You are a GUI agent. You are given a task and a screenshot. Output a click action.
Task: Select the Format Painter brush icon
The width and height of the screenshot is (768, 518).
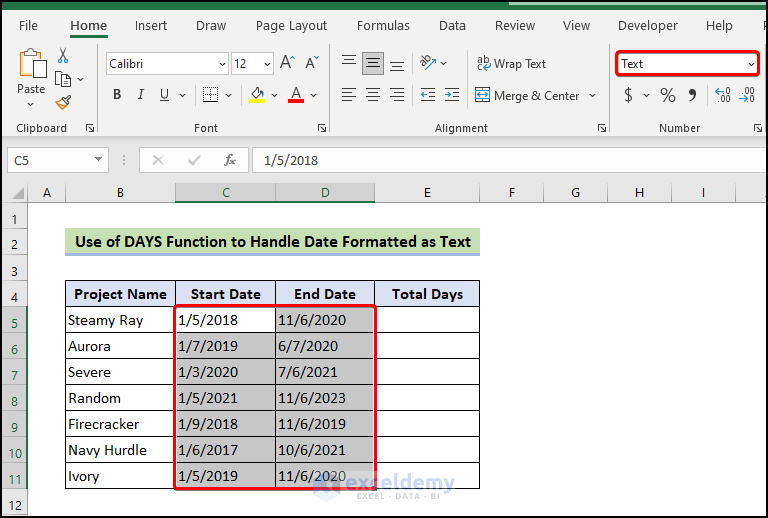coord(63,102)
